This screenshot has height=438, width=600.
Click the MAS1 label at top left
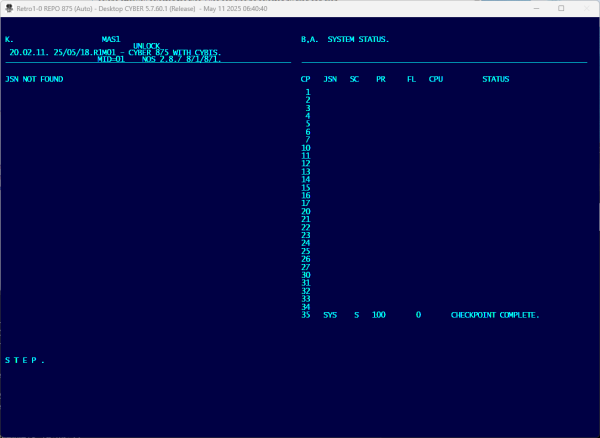tap(111, 40)
